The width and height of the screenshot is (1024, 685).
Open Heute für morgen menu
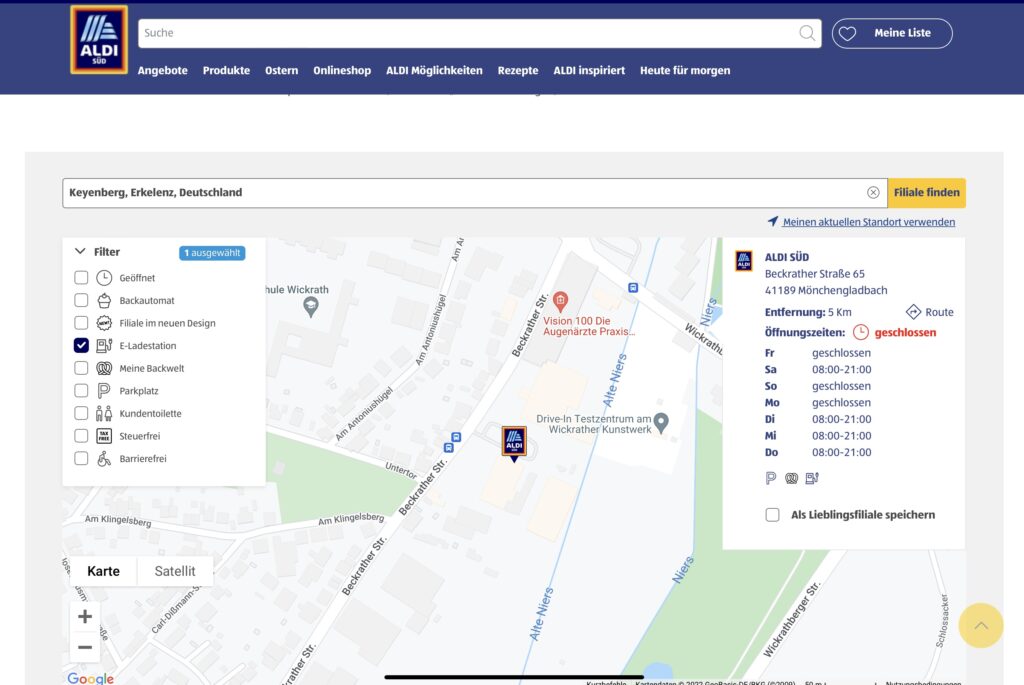tap(685, 71)
